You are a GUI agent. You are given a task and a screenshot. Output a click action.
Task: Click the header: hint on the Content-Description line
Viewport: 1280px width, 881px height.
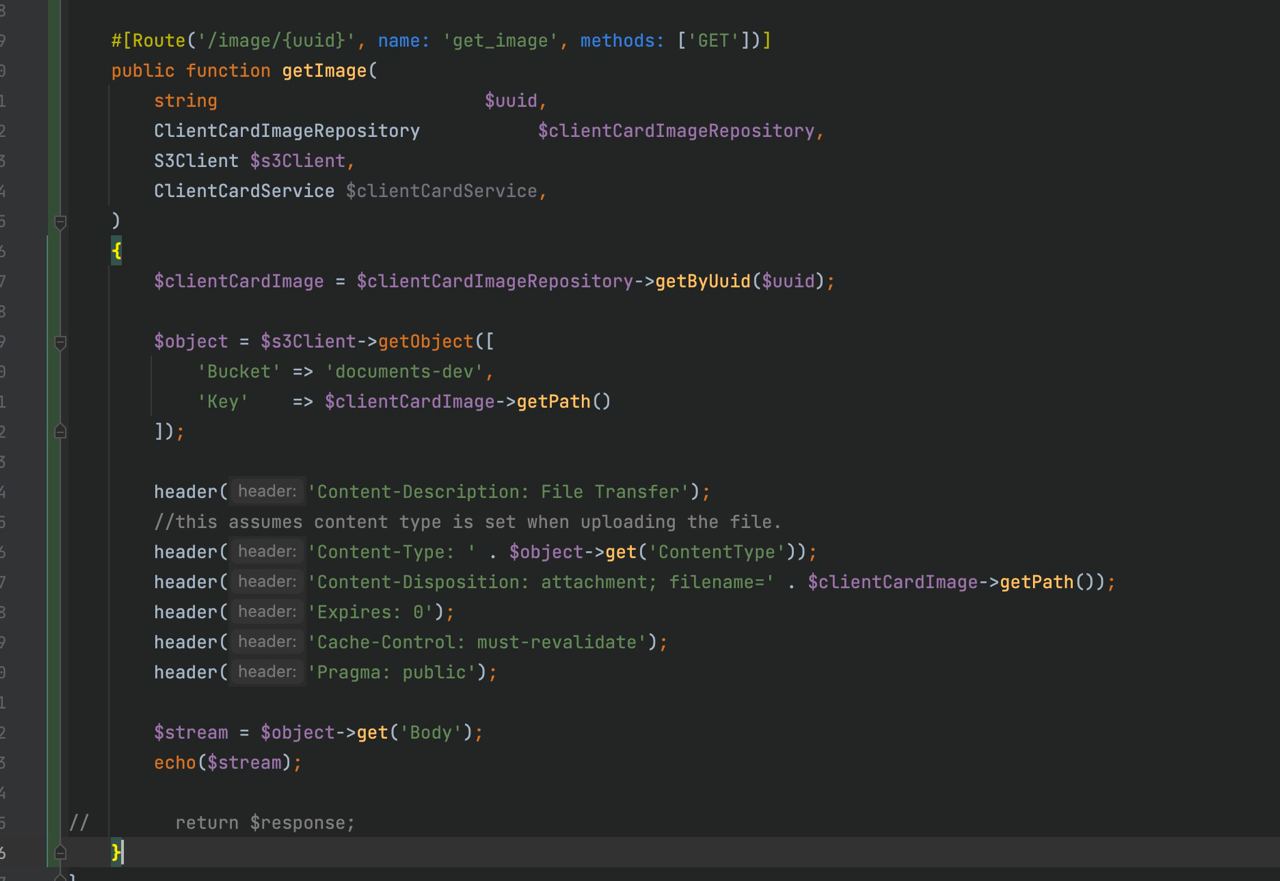coord(267,492)
